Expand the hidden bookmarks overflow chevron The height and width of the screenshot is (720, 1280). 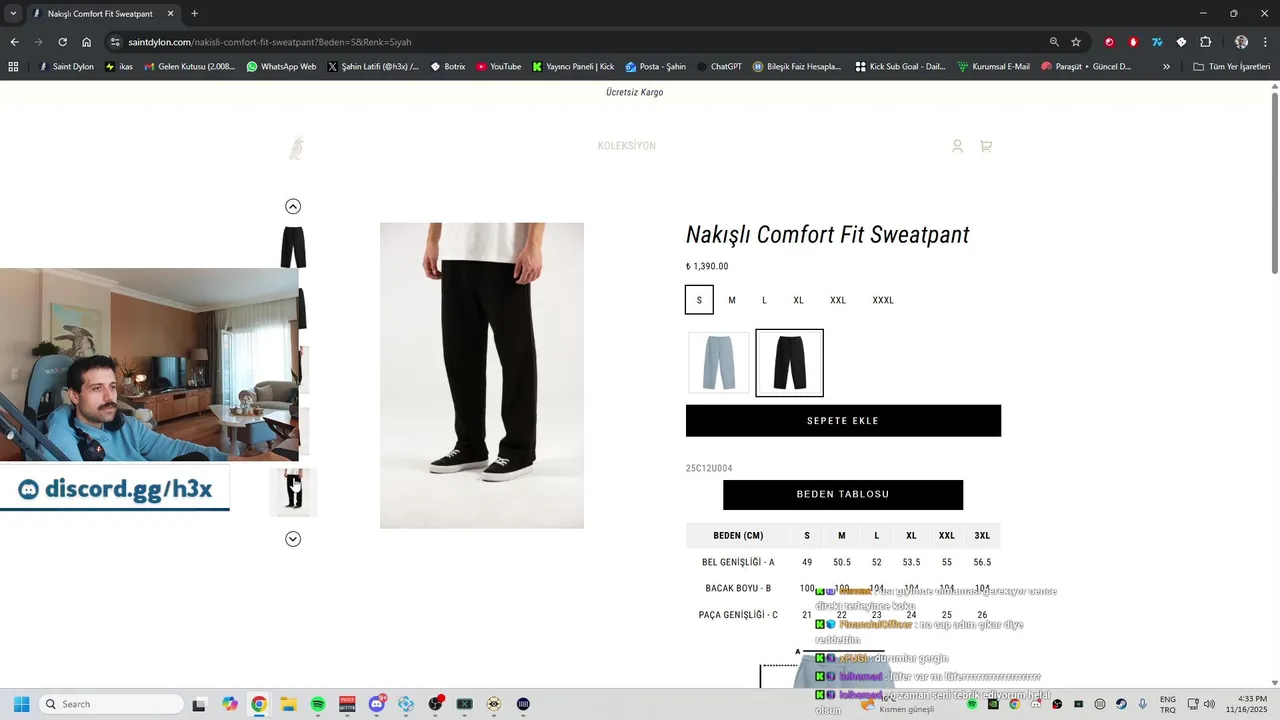1166,67
